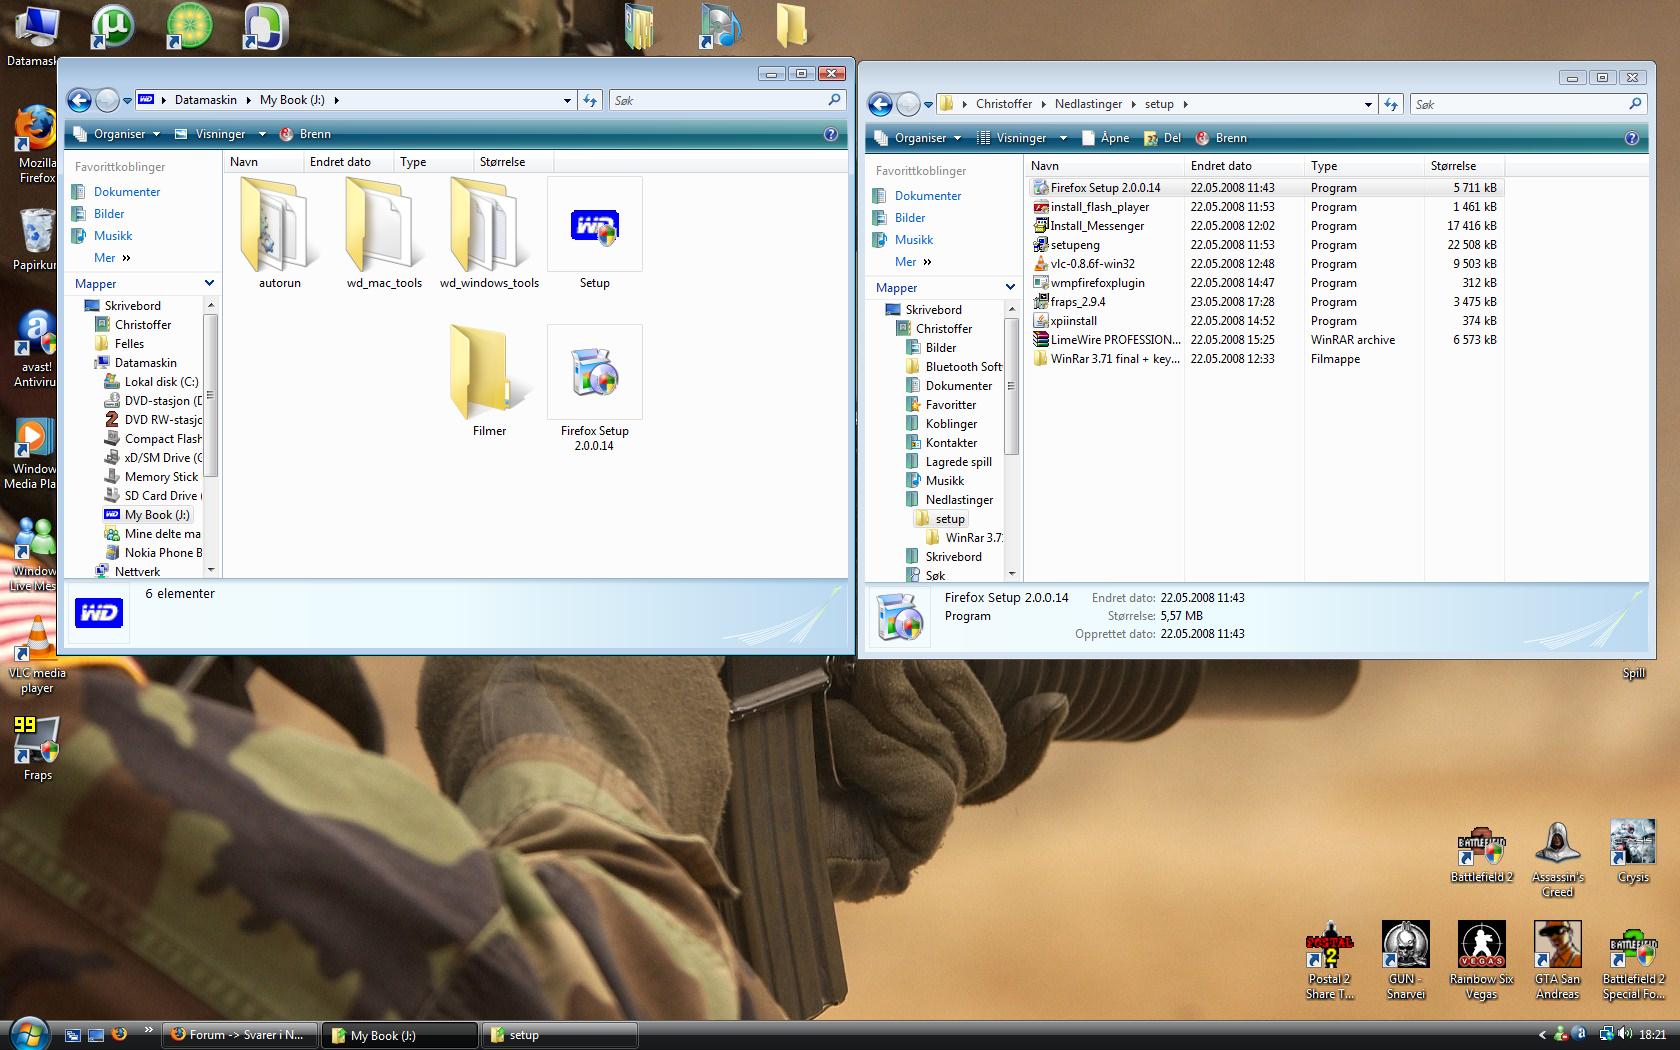Open the Organiser menu in setup window
Viewport: 1680px width, 1050px height.
pyautogui.click(x=917, y=138)
